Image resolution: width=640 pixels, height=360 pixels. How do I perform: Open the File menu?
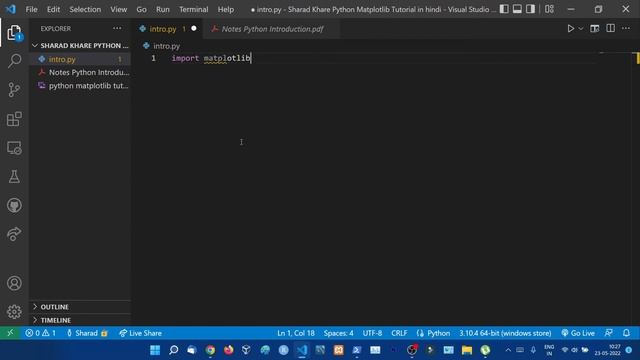pos(31,9)
